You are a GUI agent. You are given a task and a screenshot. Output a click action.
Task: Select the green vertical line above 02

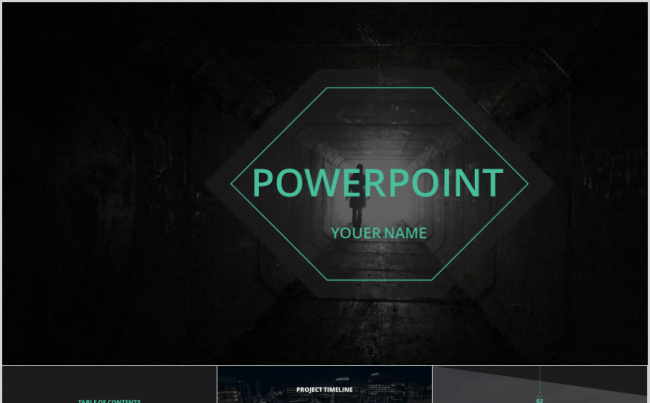point(539,379)
